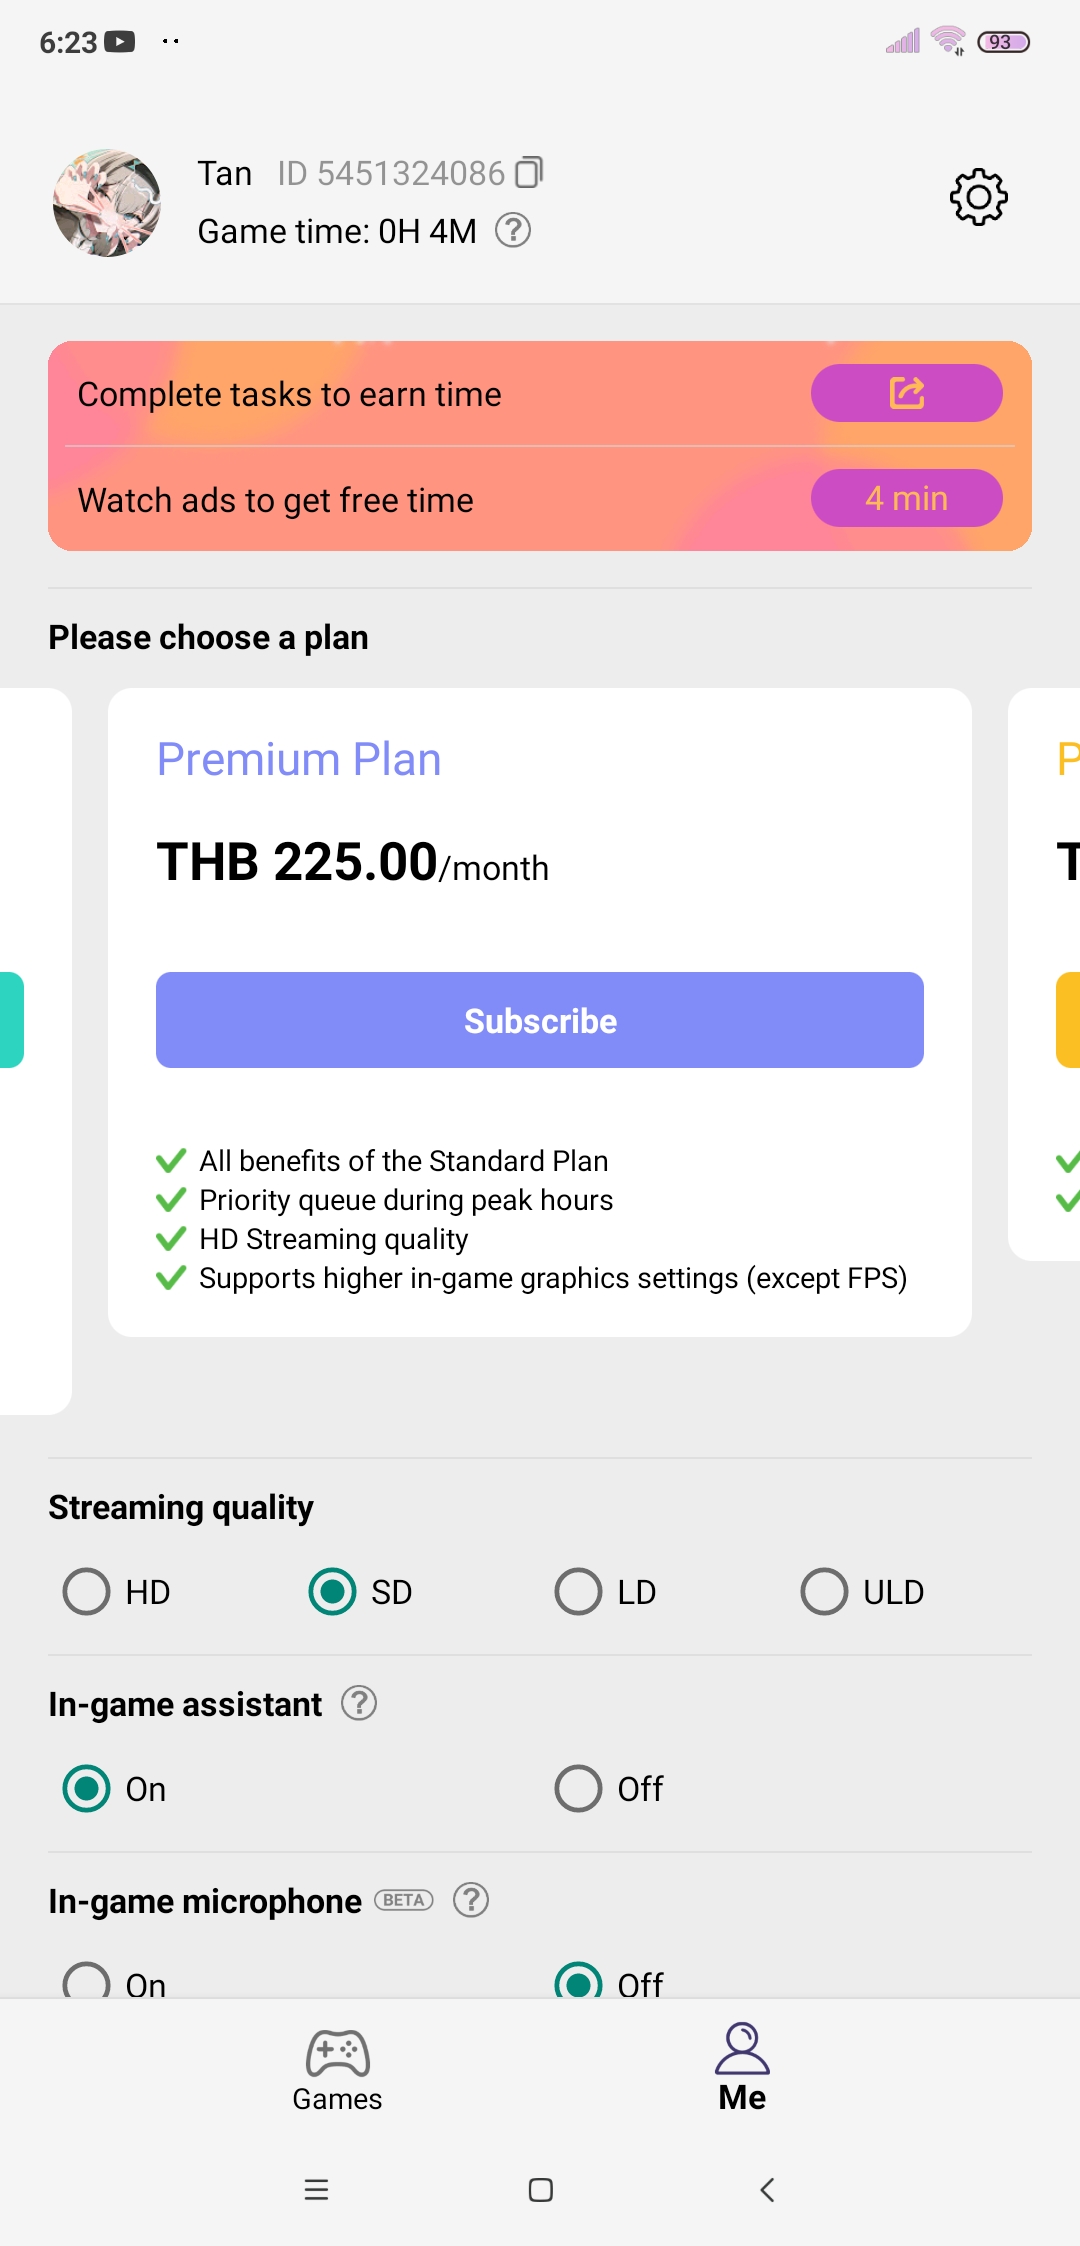The height and width of the screenshot is (2246, 1080).
Task: Tap the Game time help question mark
Action: point(513,231)
